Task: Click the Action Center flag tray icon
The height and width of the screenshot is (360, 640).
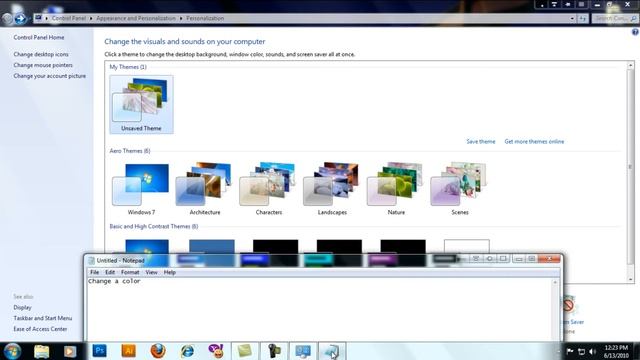Action: [570, 351]
